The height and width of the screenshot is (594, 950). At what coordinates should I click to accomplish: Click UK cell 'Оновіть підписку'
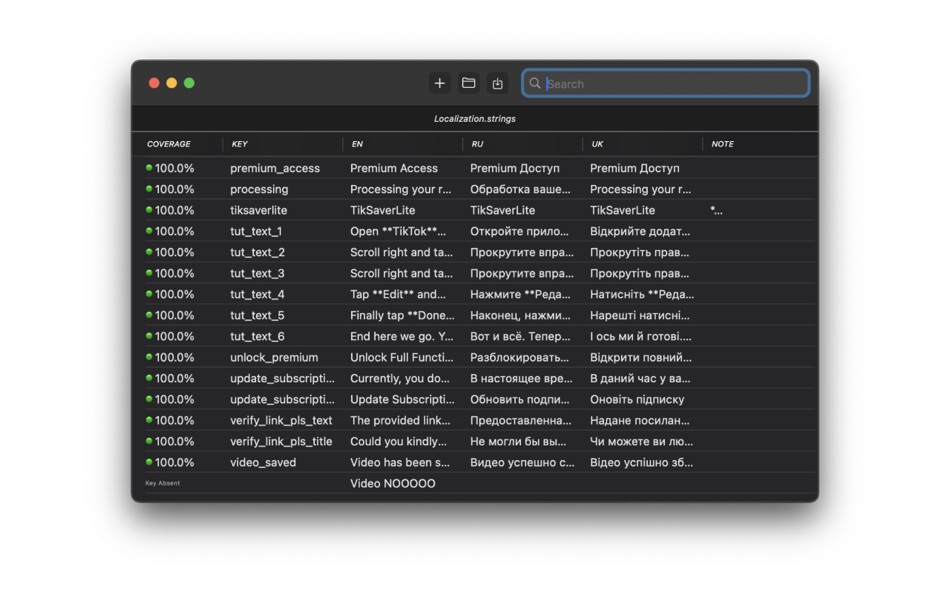[637, 399]
